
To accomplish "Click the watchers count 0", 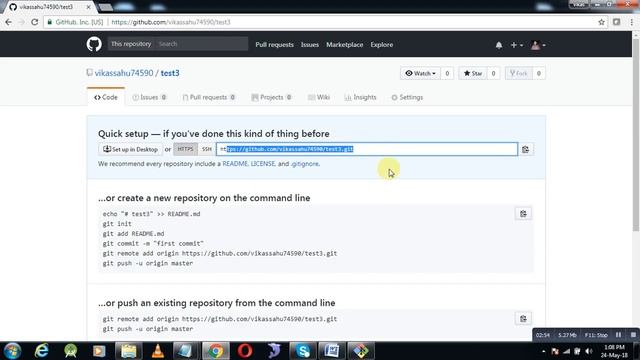I will click(447, 73).
